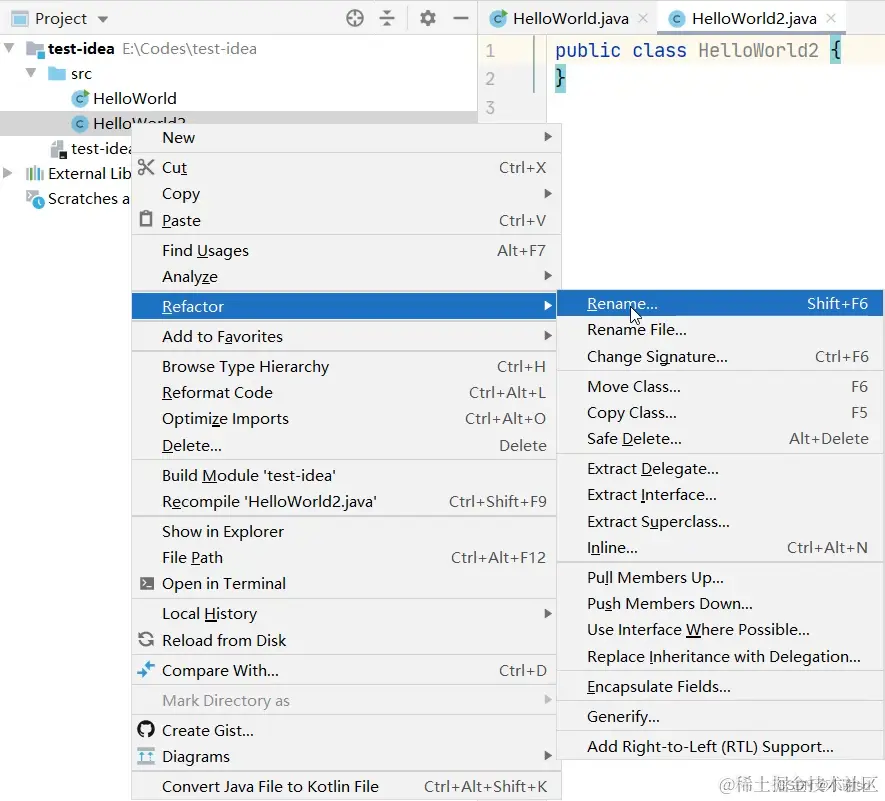Choose Push Members Down... item

720,603
